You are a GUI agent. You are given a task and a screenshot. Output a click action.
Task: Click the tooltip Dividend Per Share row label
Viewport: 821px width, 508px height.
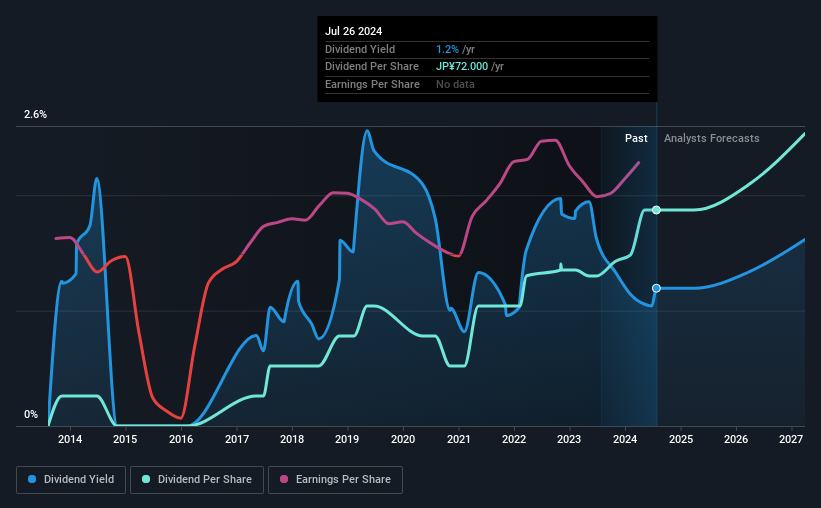pos(372,67)
